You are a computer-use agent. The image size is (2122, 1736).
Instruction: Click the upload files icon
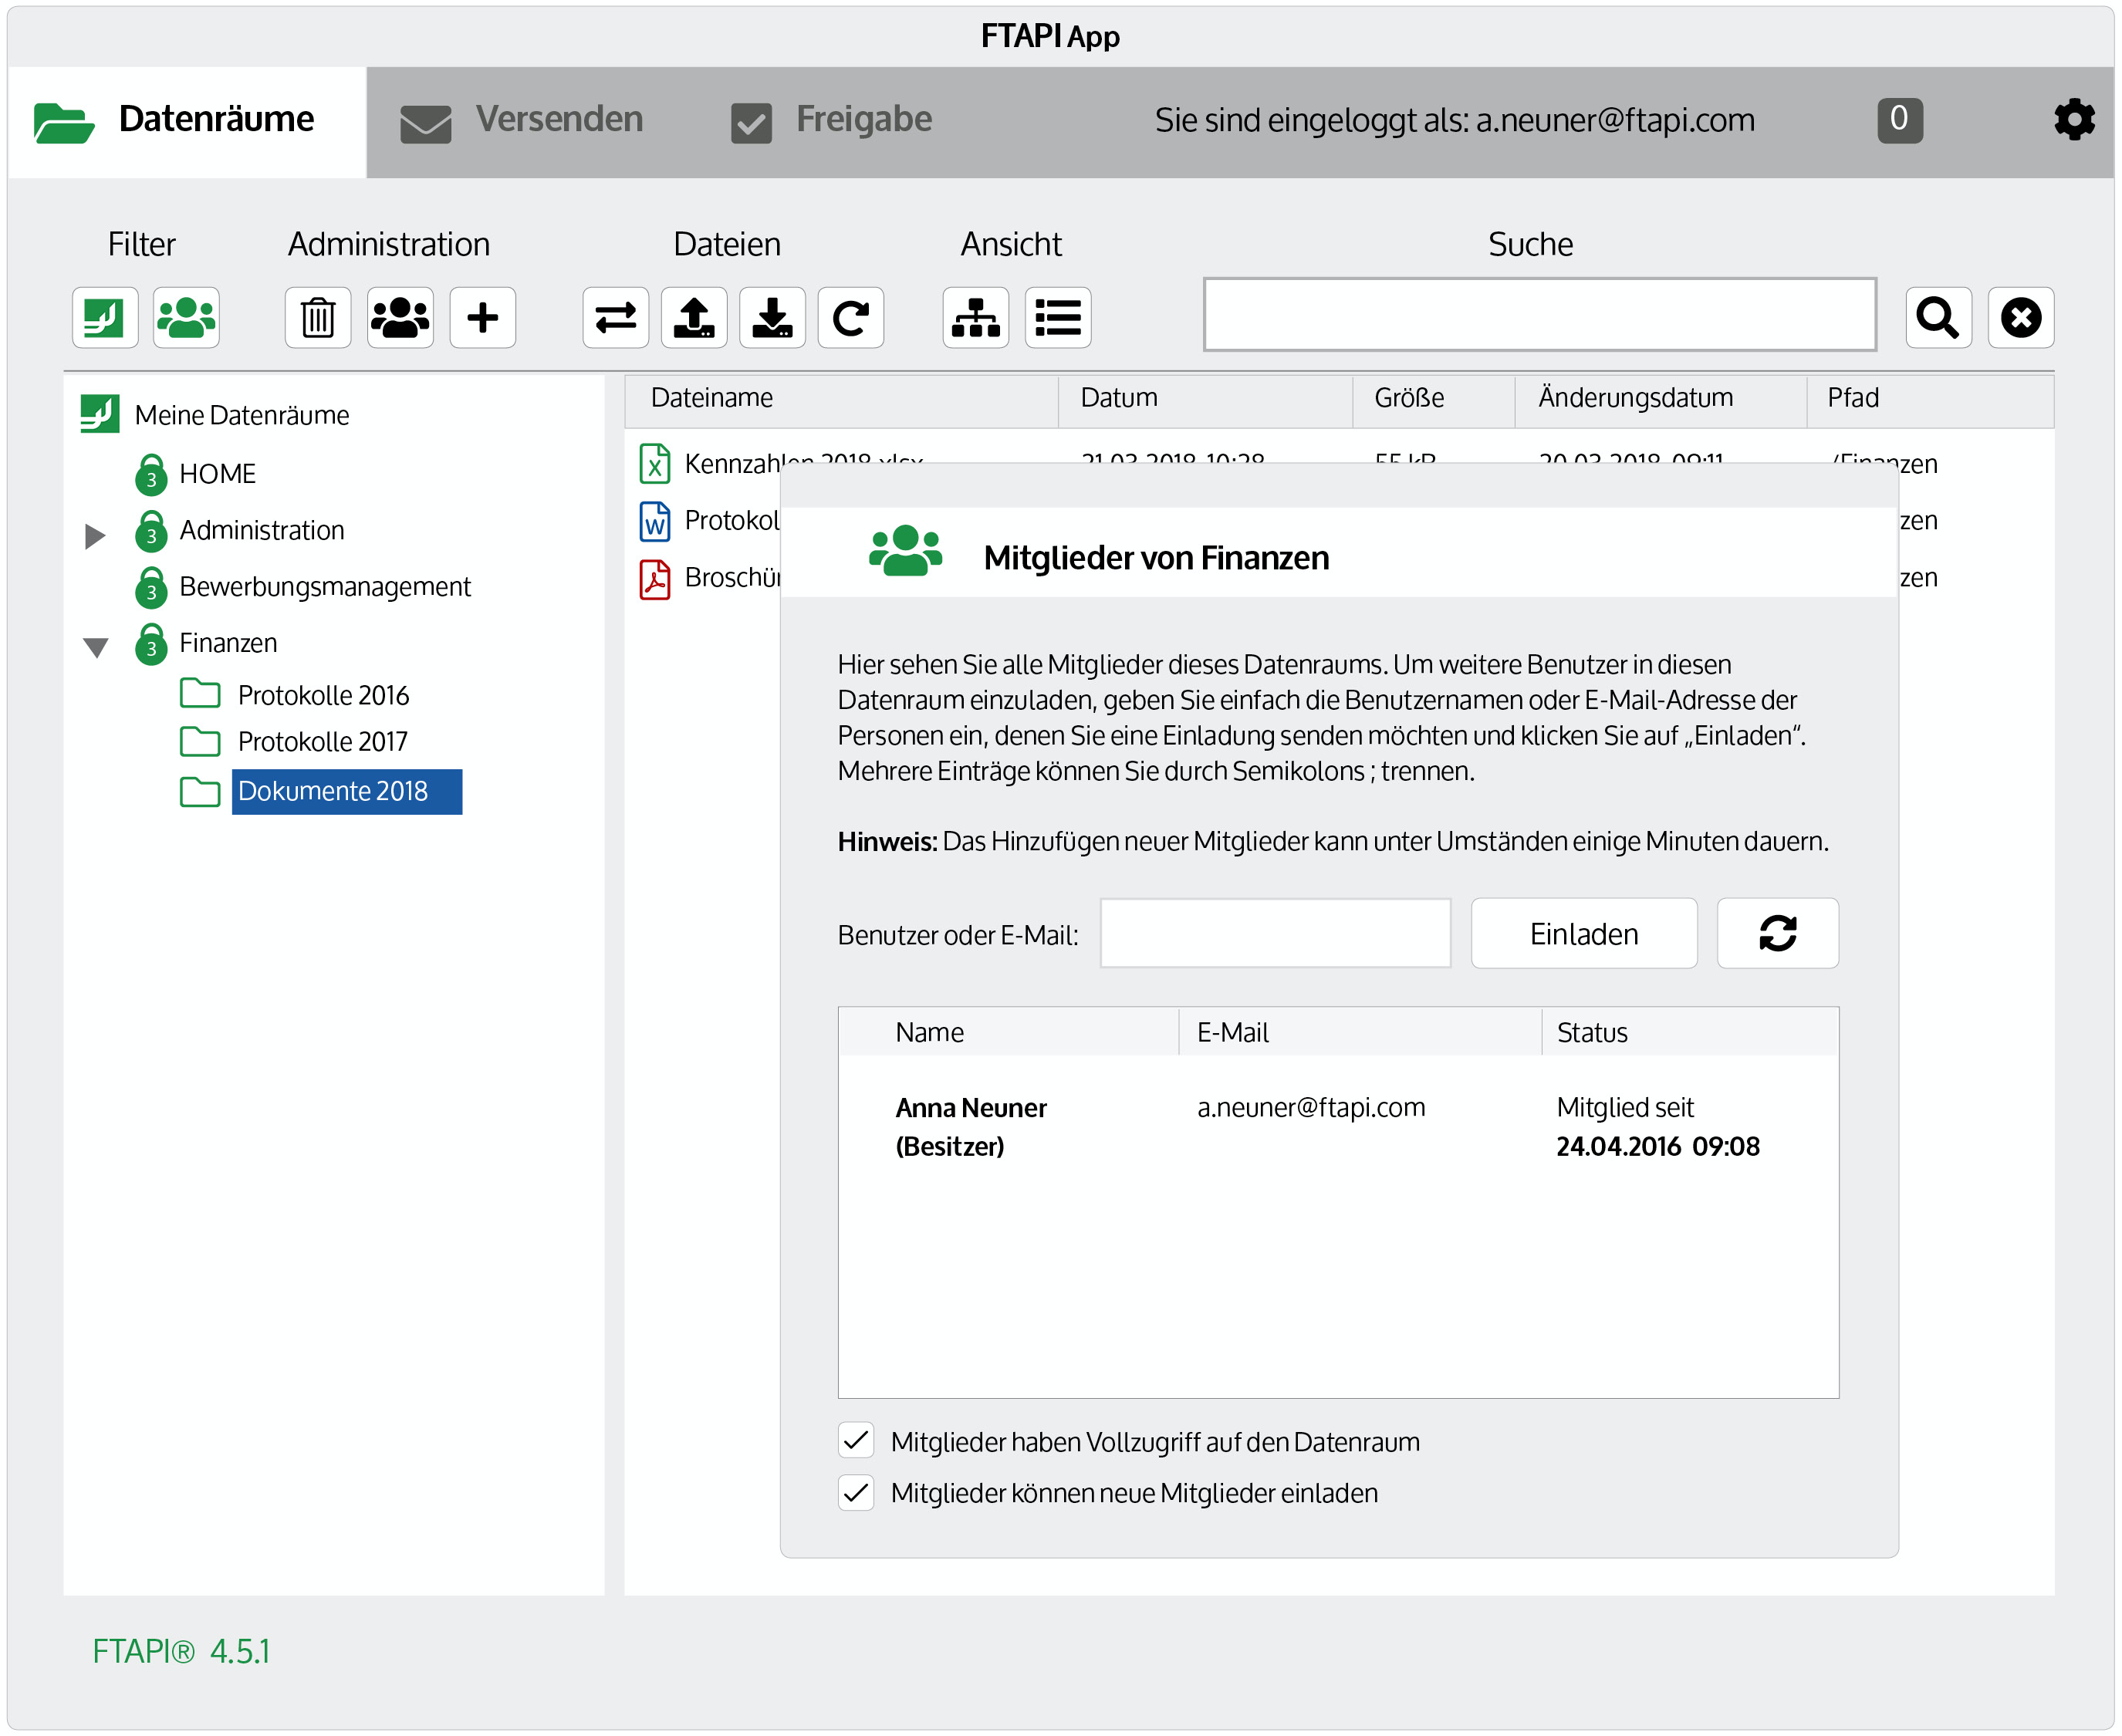pos(693,318)
